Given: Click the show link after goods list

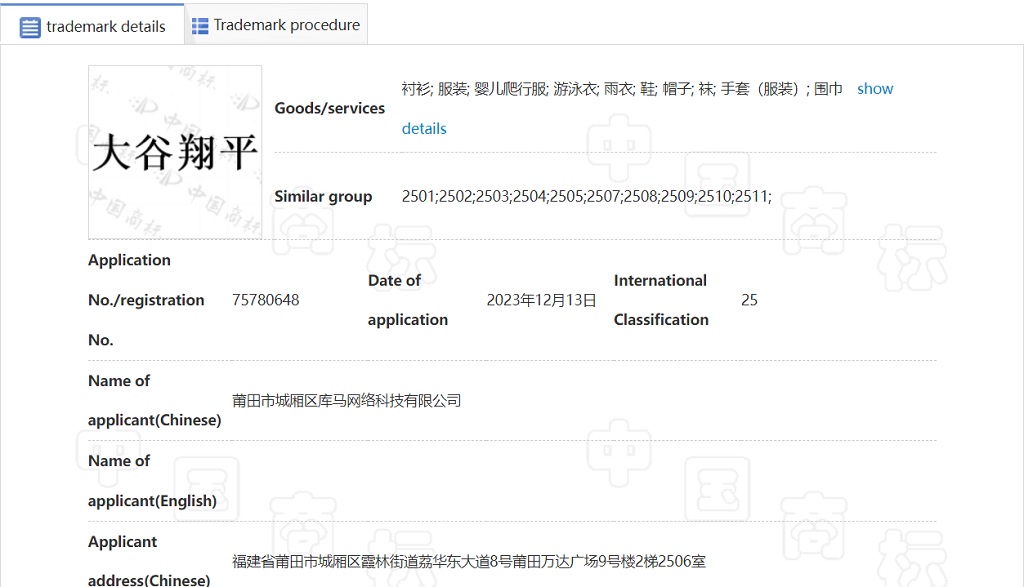Looking at the screenshot, I should click(x=874, y=89).
